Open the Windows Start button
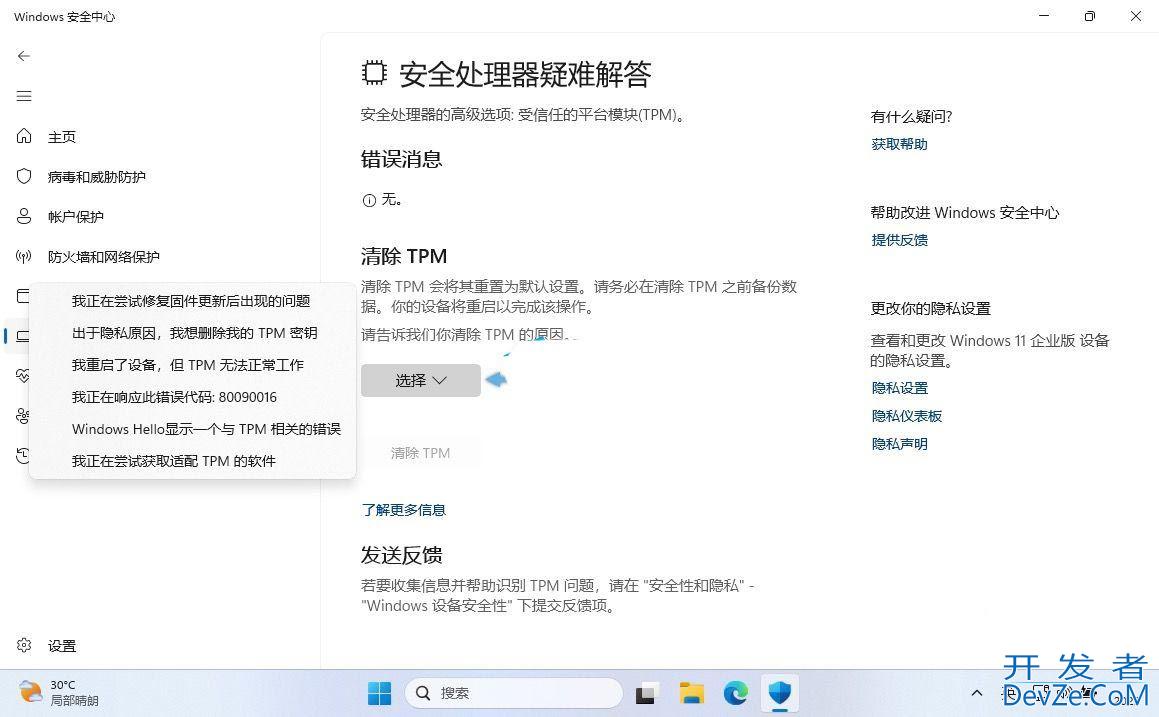The width and height of the screenshot is (1159, 717). pyautogui.click(x=379, y=693)
